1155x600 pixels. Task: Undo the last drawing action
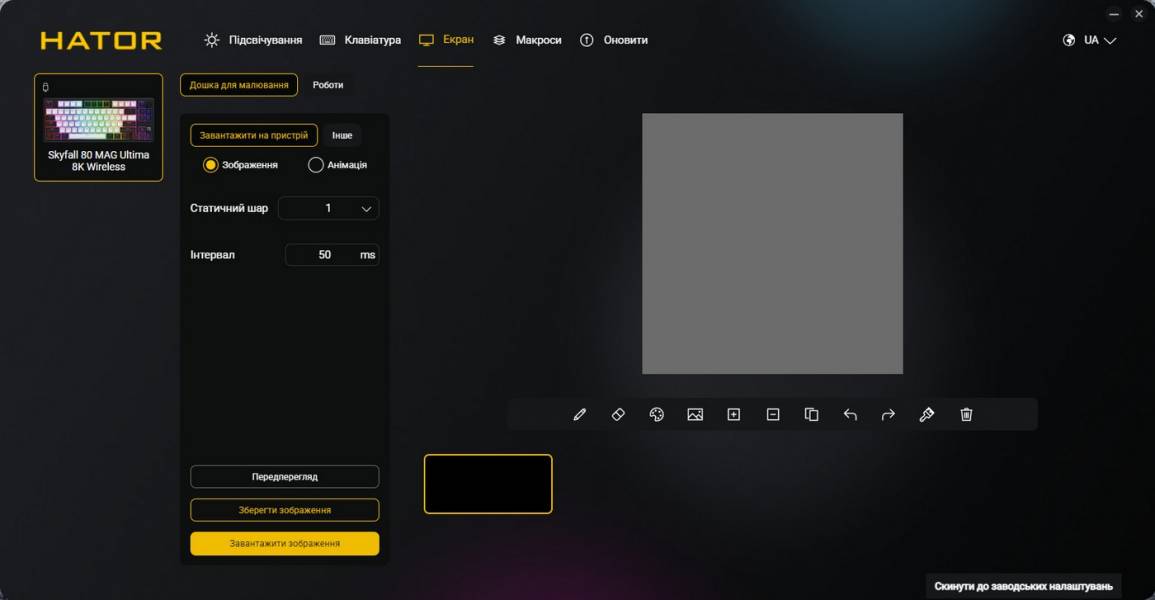tap(850, 414)
